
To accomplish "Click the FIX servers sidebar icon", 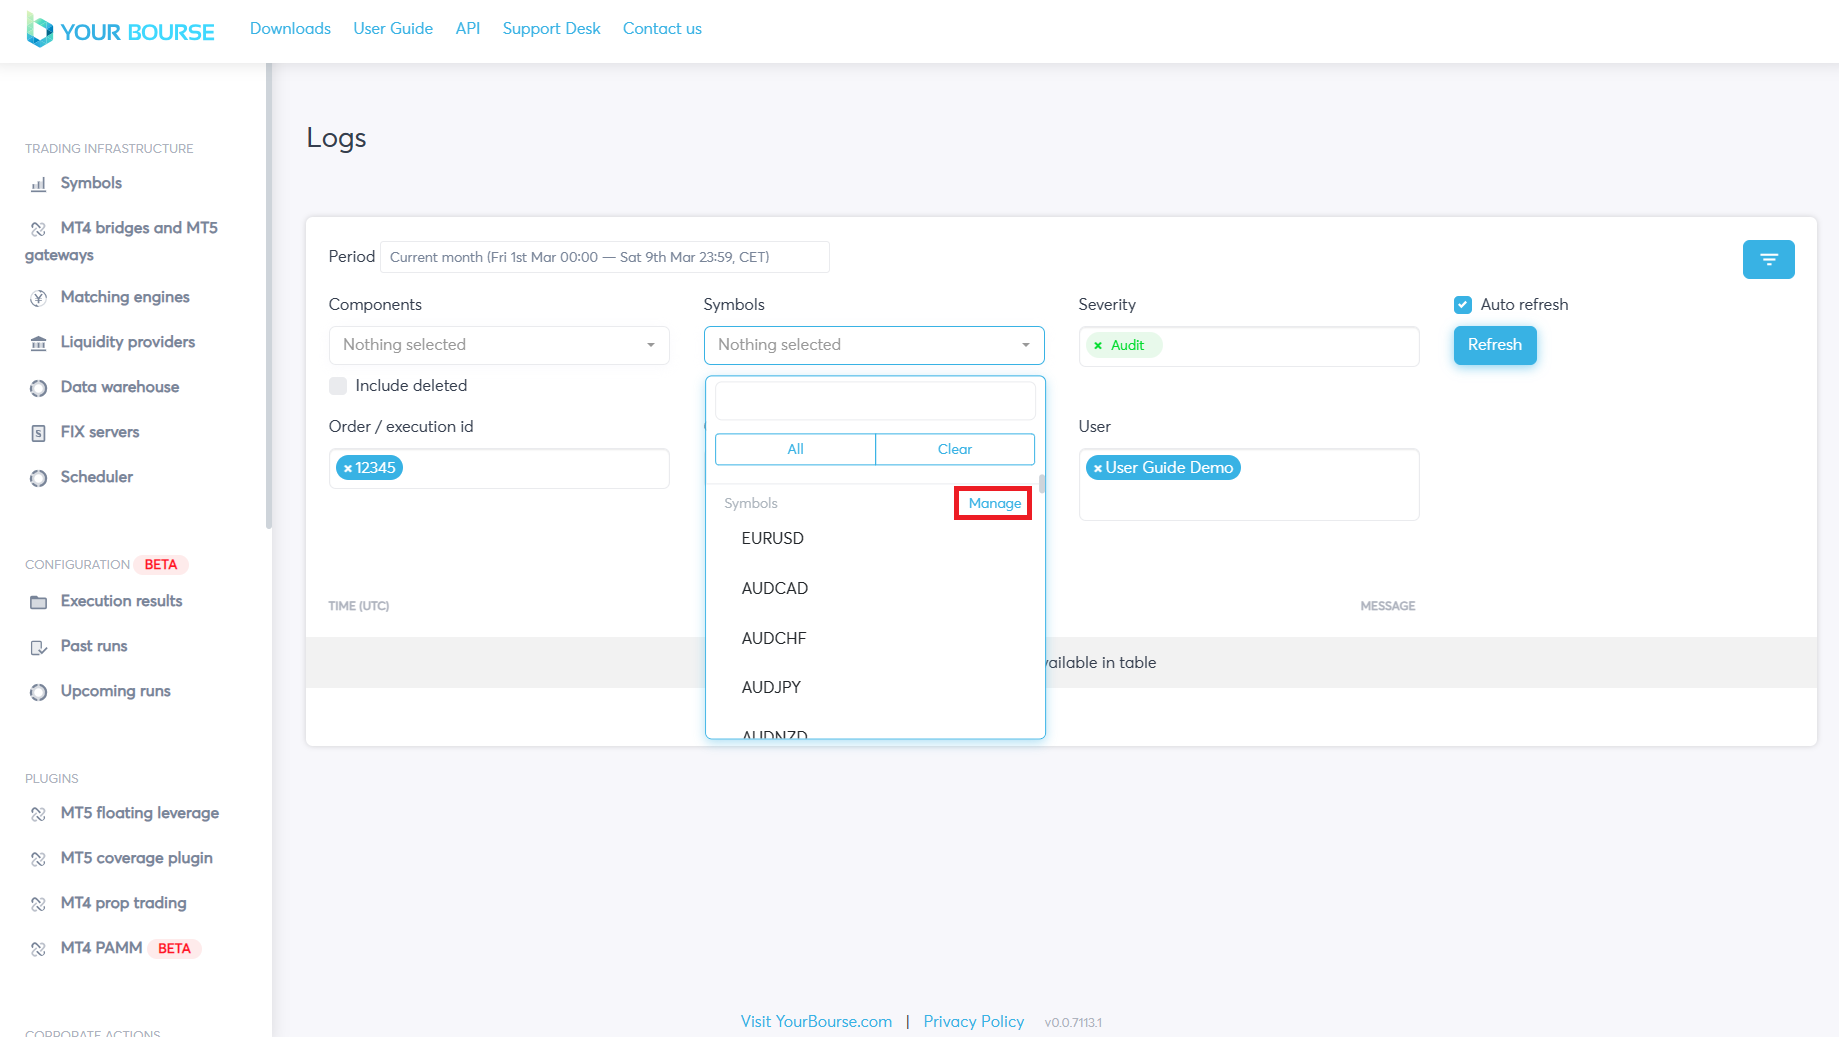I will click(x=38, y=433).
